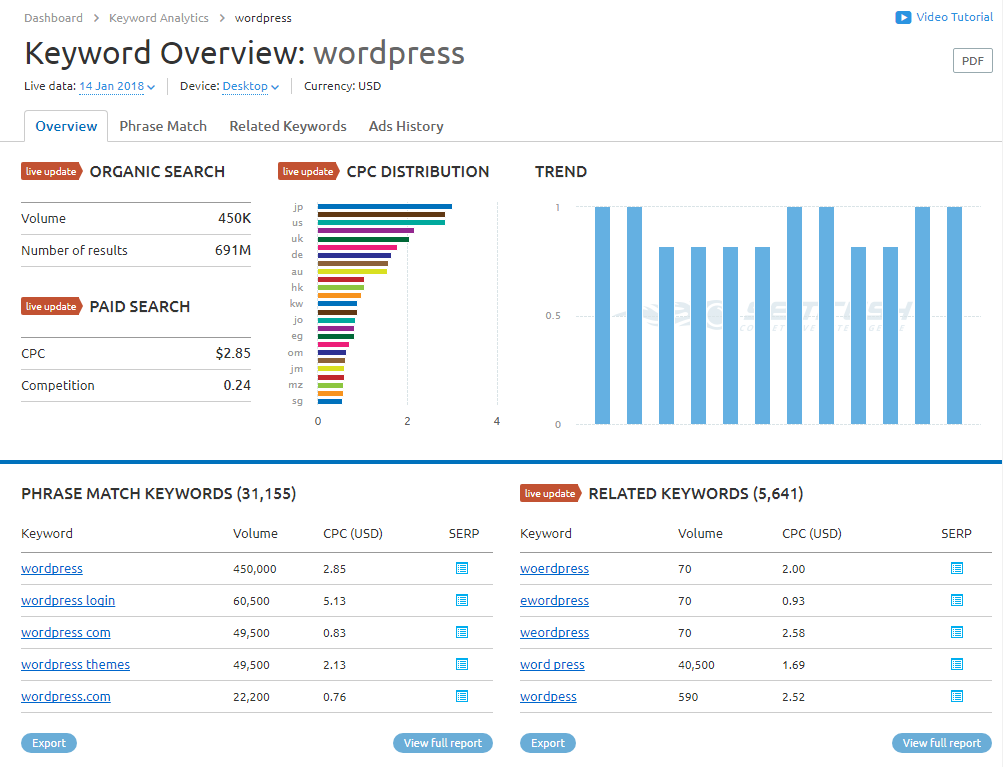The height and width of the screenshot is (767, 1003).
Task: Click live update badge beside Paid Search
Action: coord(52,306)
